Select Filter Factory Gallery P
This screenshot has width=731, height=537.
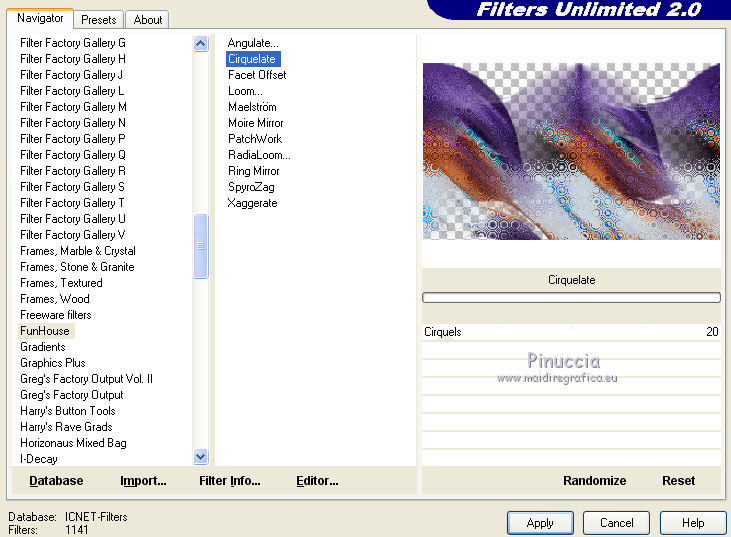pyautogui.click(x=73, y=139)
